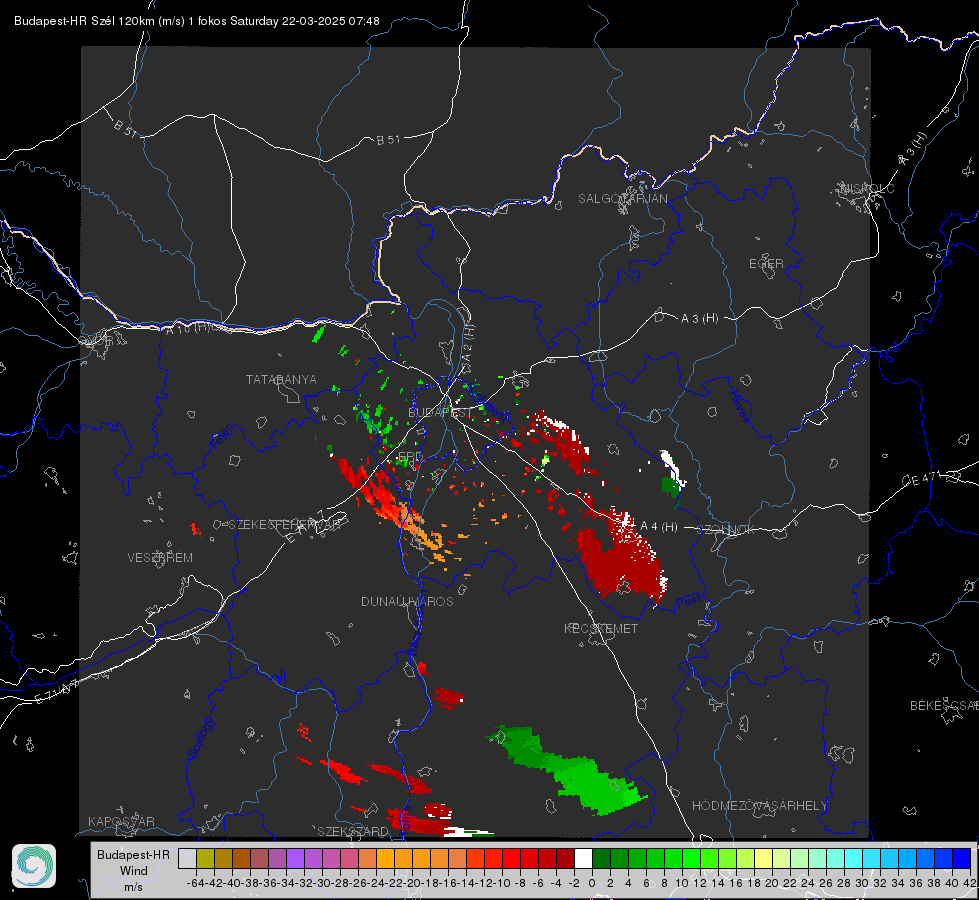This screenshot has height=900, width=979.
Task: Select the Pest county label near Kecskemét
Action: (x=689, y=602)
